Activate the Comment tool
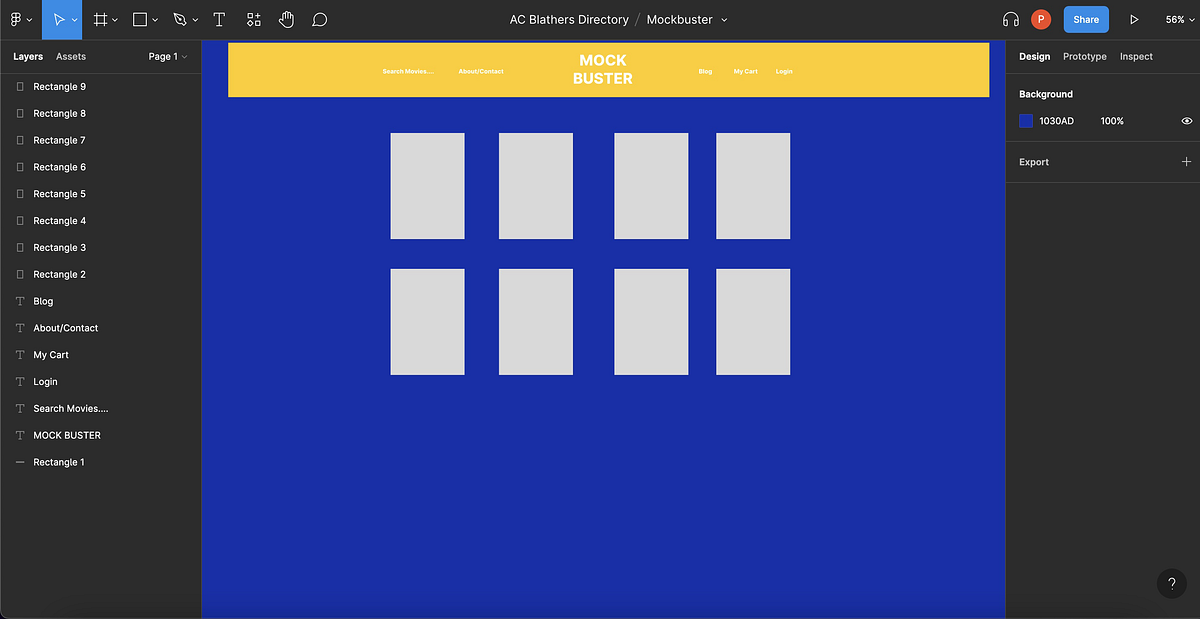This screenshot has width=1200, height=619. pyautogui.click(x=319, y=19)
